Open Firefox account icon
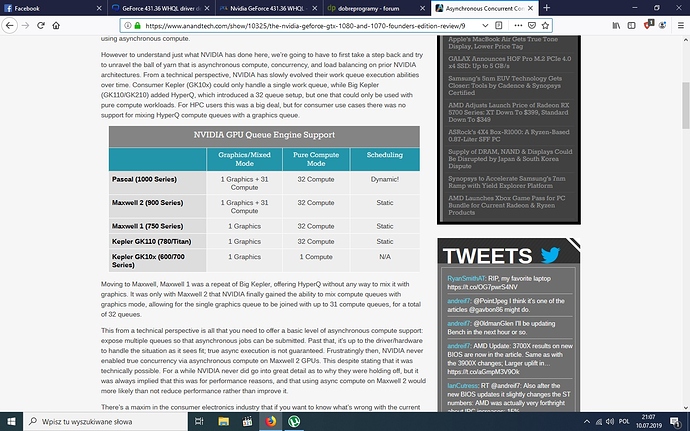This screenshot has width=690, height=431. (662, 26)
